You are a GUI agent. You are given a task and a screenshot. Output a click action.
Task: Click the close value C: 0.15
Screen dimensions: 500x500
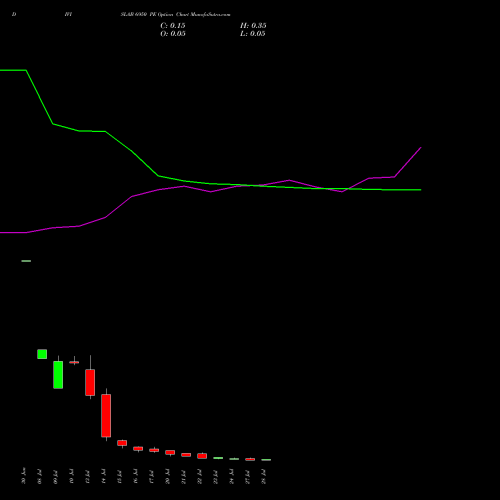click(x=173, y=26)
